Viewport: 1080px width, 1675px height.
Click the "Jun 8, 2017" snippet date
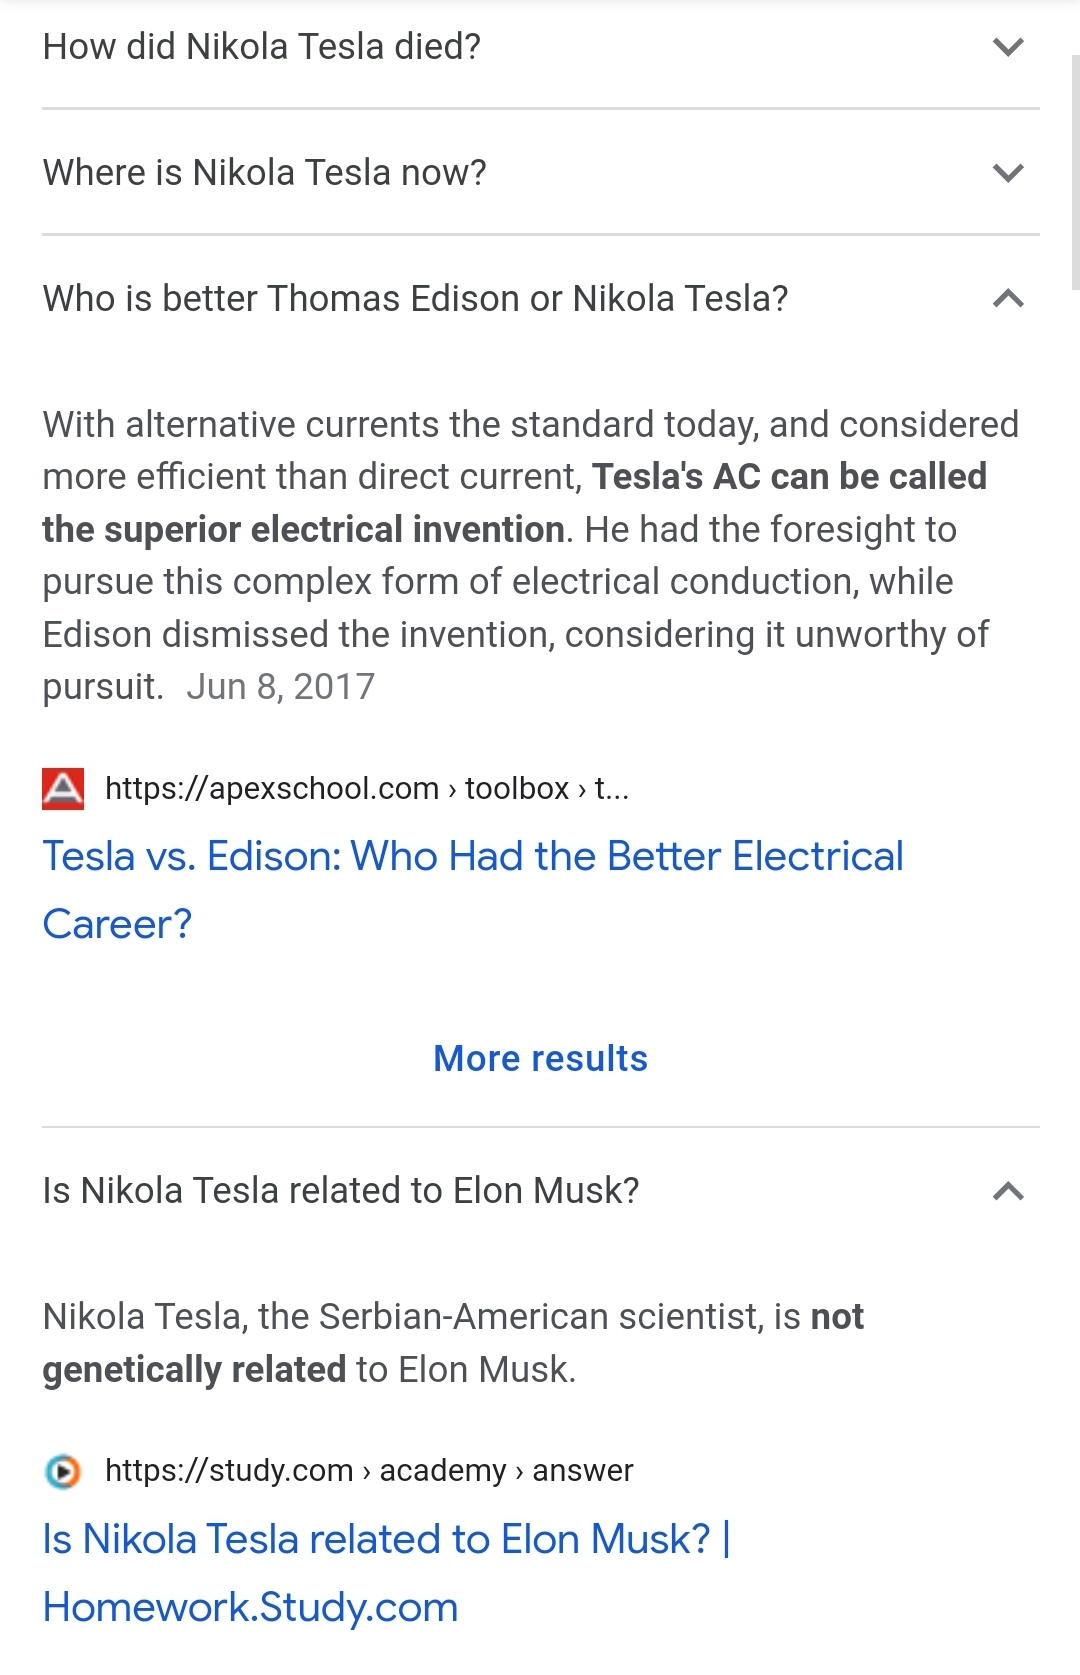pos(280,687)
